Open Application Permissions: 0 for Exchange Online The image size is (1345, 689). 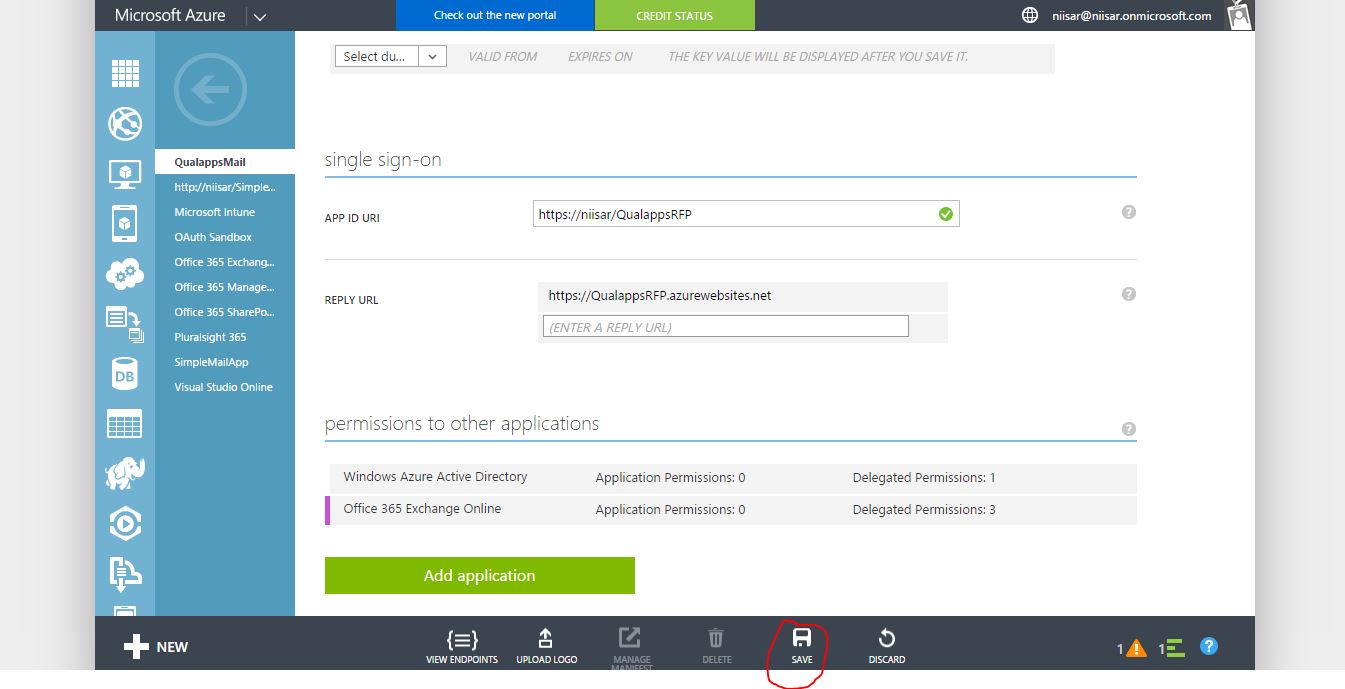(670, 510)
